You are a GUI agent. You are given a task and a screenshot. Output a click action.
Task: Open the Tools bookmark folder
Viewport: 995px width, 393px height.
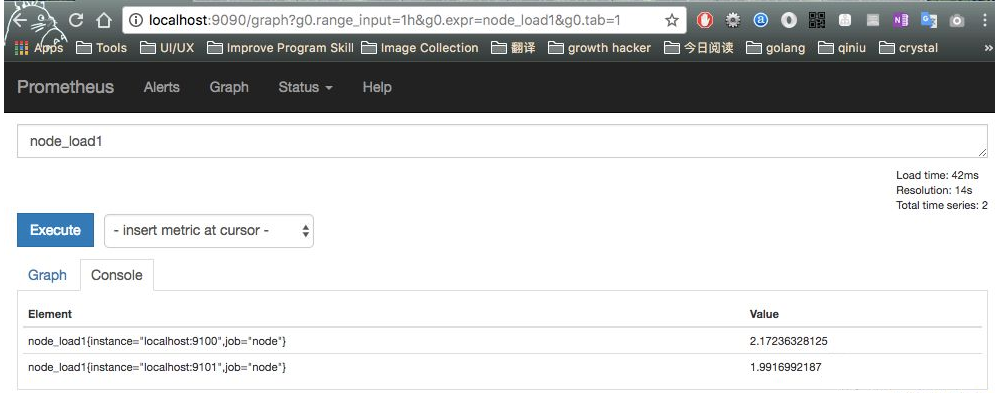(x=102, y=48)
